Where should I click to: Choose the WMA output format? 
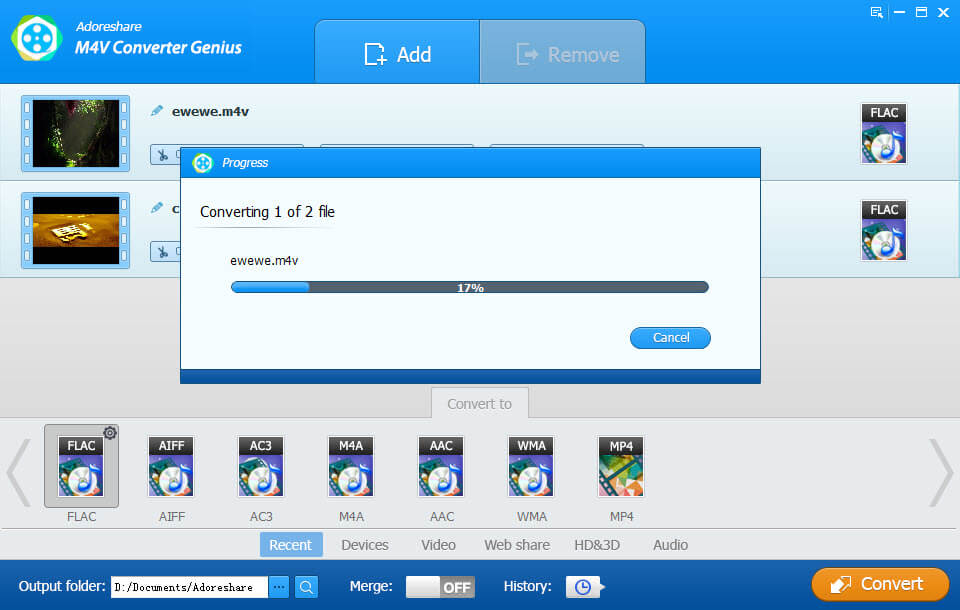531,466
